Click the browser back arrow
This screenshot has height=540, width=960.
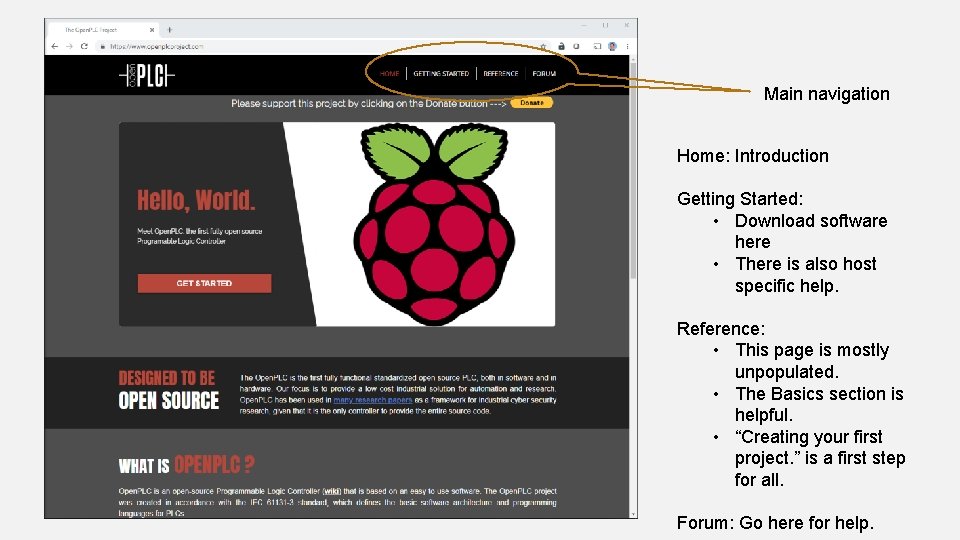tap(55, 47)
